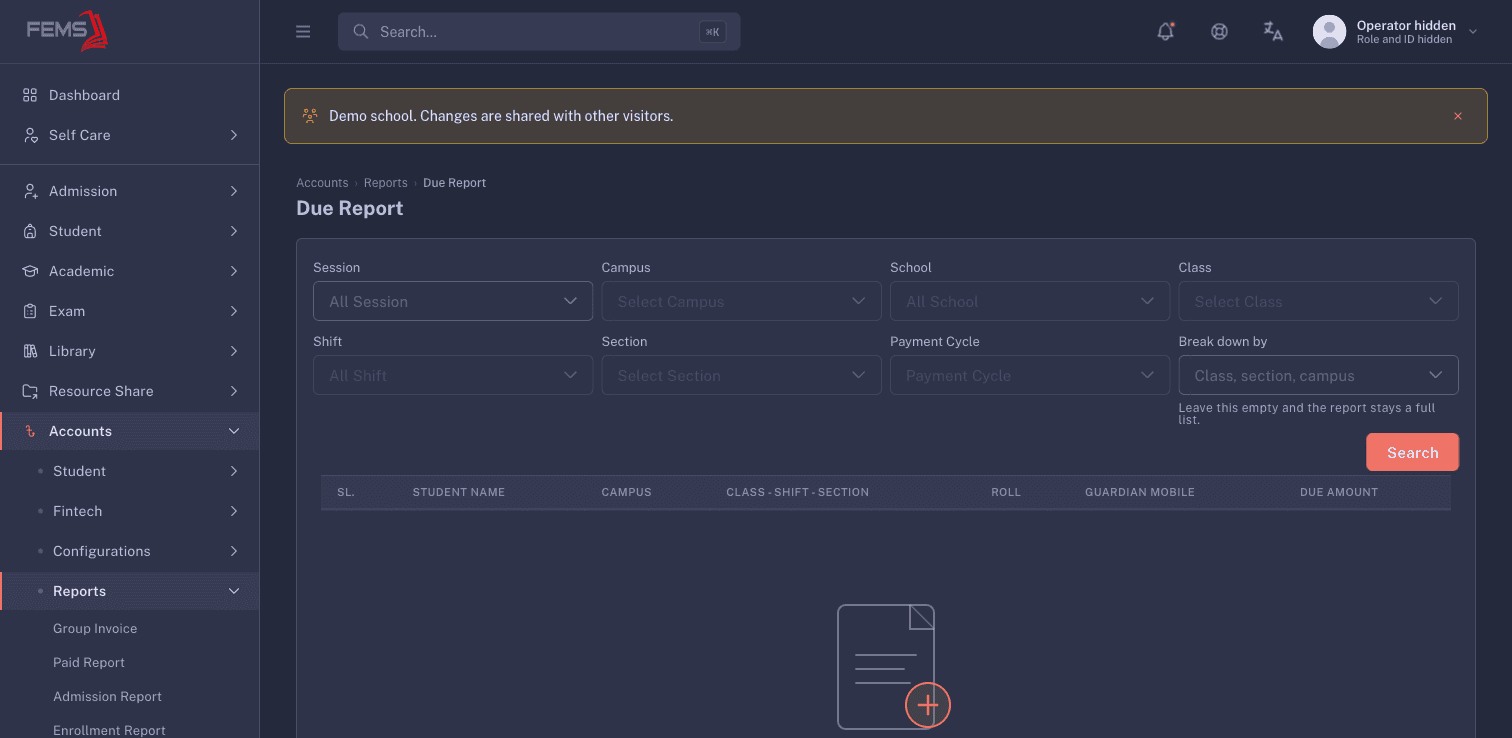This screenshot has width=1512, height=738.
Task: Open the Select Campus dropdown
Action: click(x=741, y=301)
